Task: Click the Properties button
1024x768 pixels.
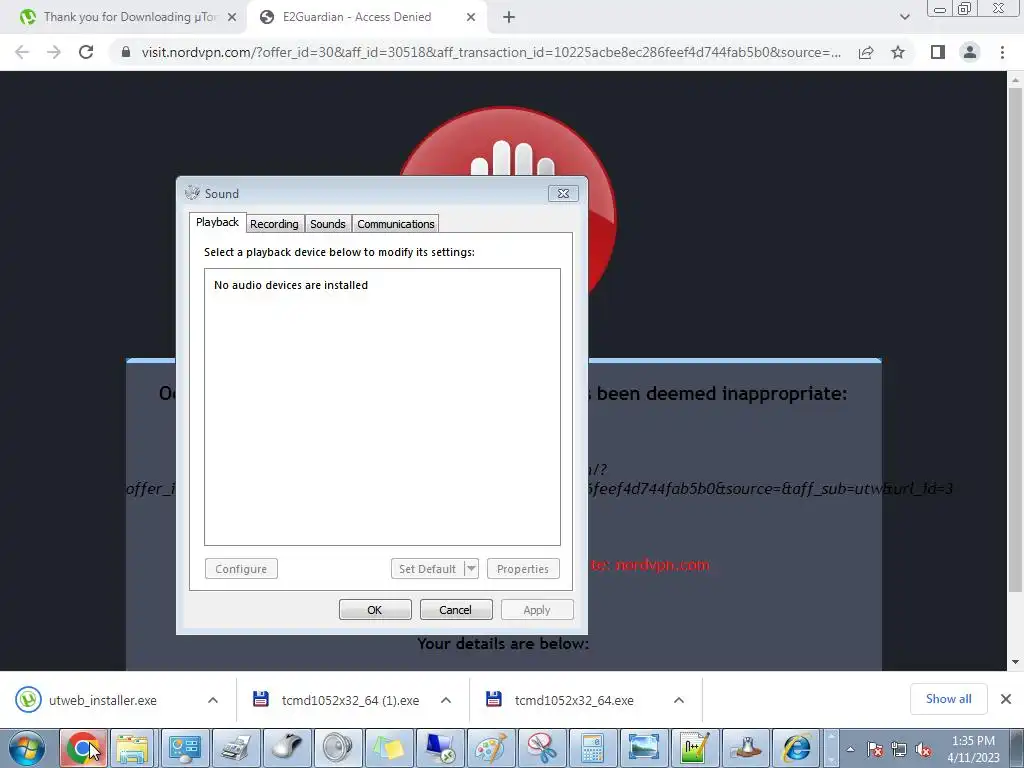Action: tap(523, 569)
